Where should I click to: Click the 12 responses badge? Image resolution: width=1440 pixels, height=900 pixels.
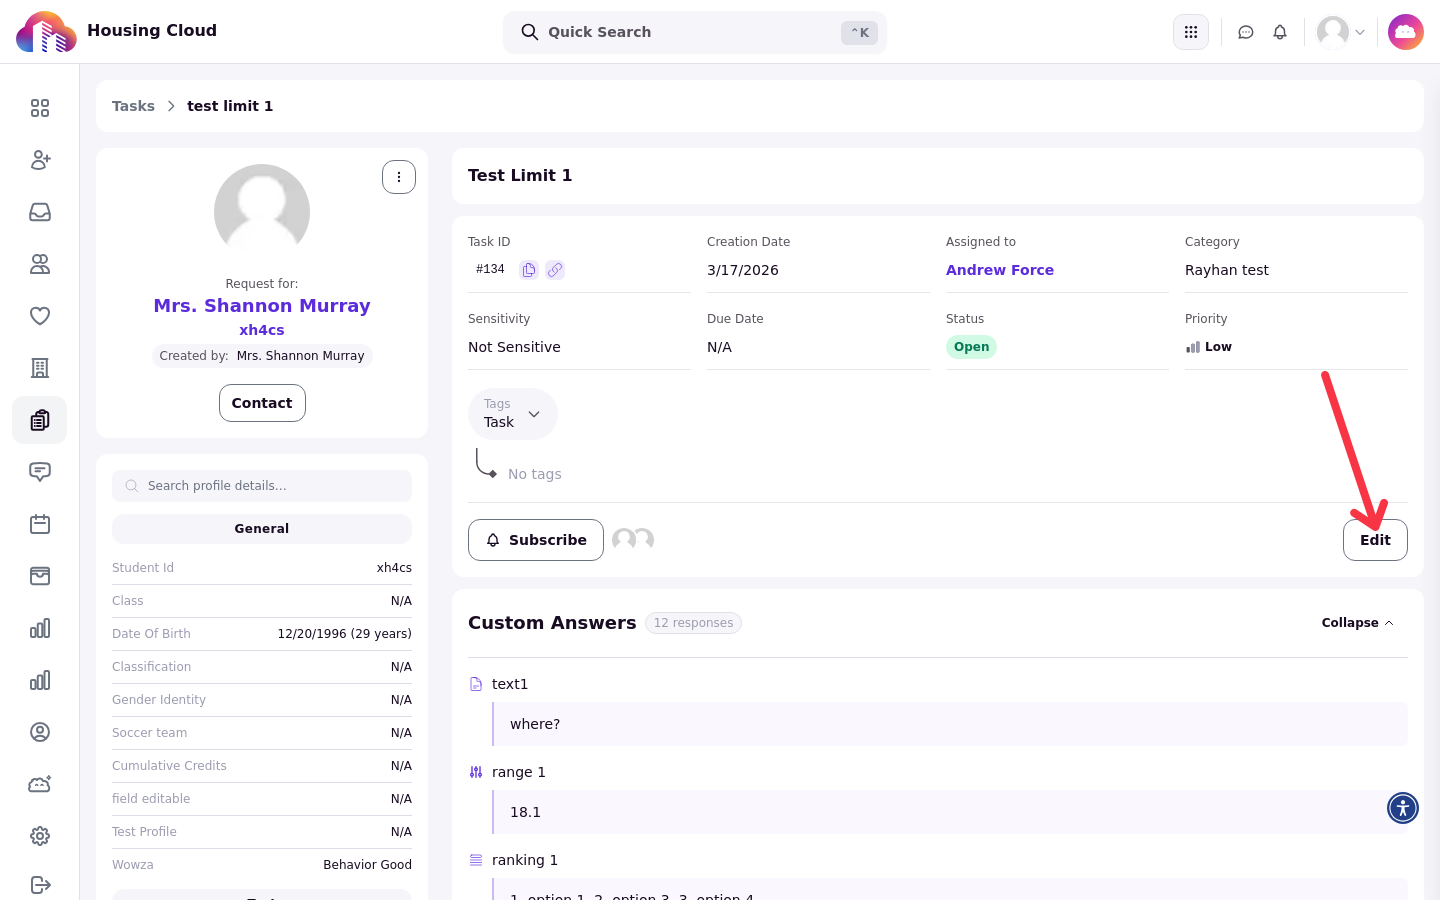pyautogui.click(x=693, y=623)
